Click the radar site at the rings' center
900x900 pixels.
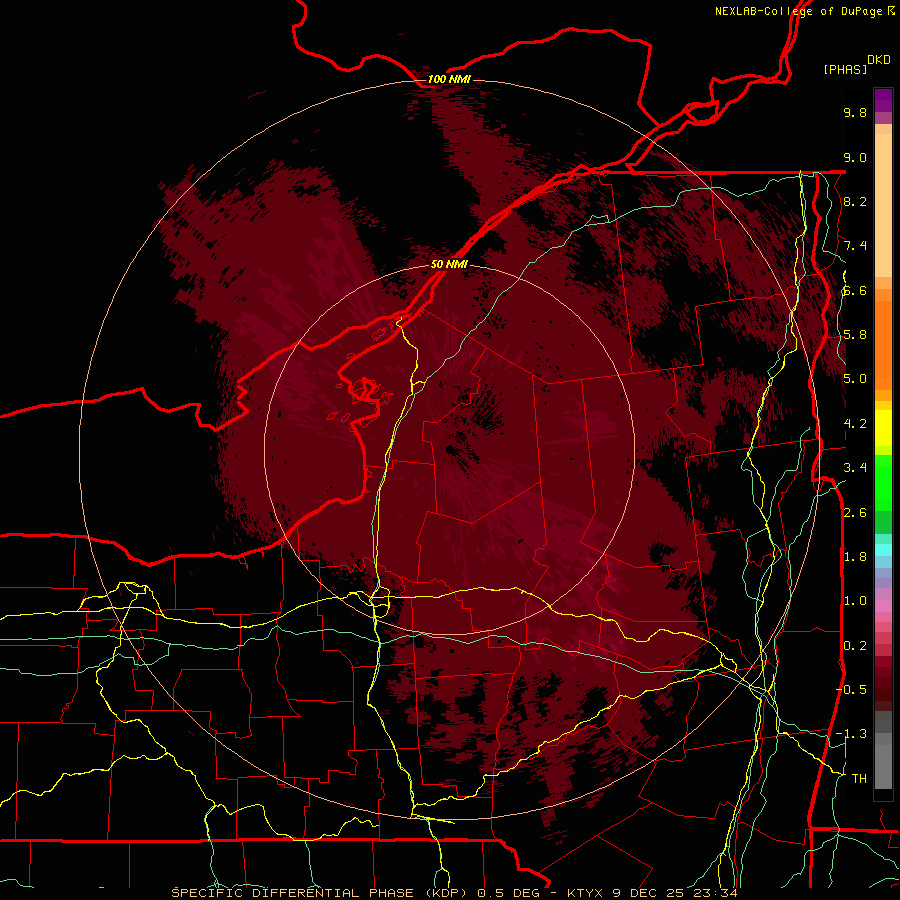coord(449,449)
